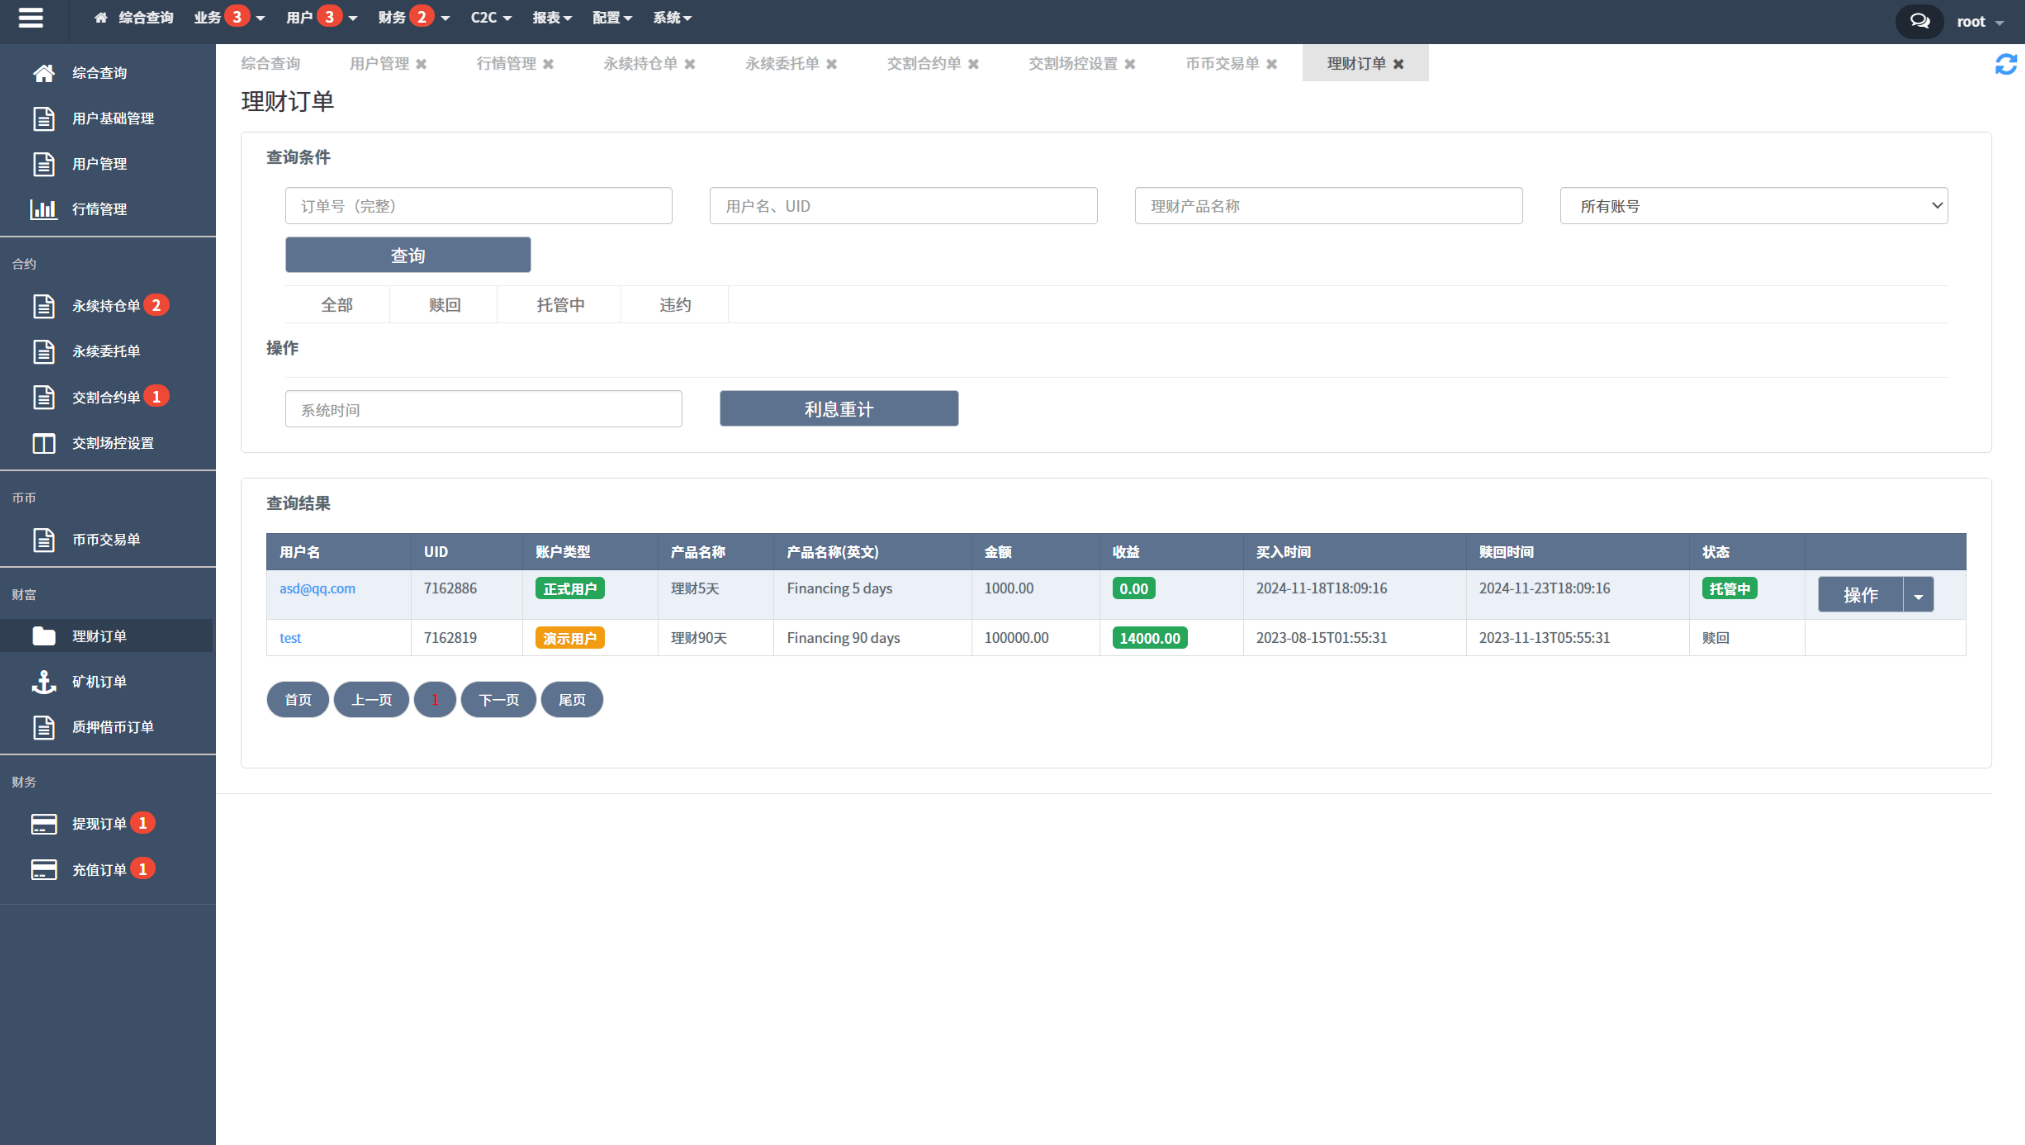
Task: Expand the C2C menu
Action: click(491, 18)
